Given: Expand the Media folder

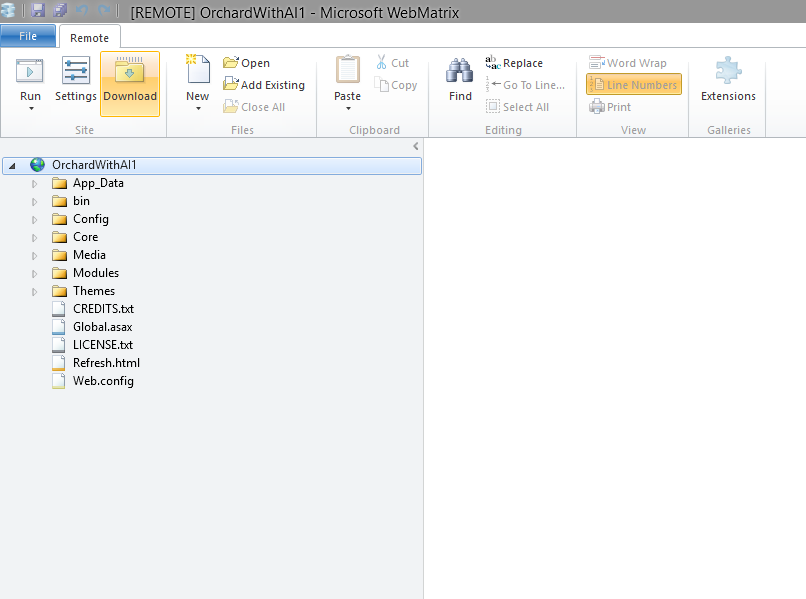Looking at the screenshot, I should [x=34, y=256].
